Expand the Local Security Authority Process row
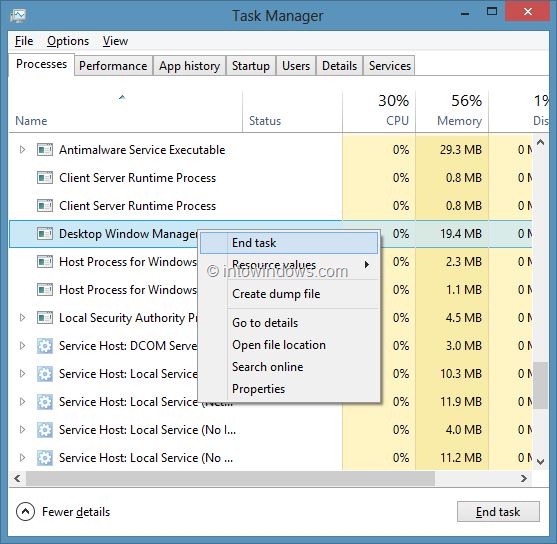Image resolution: width=557 pixels, height=544 pixels. click(22, 318)
